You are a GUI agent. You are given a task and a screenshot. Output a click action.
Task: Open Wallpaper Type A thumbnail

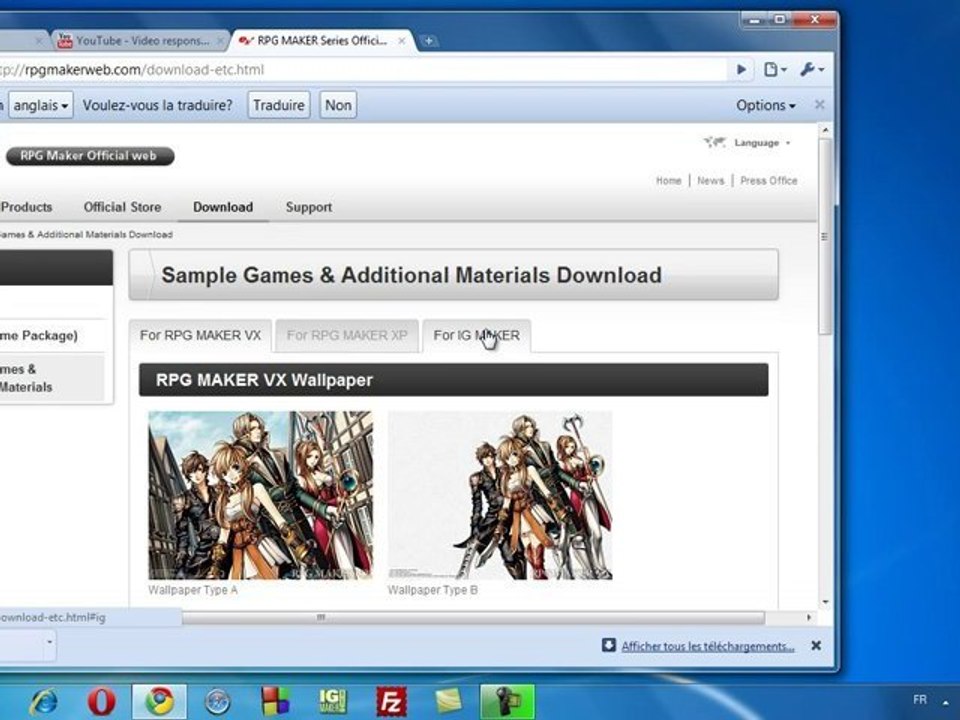[x=260, y=495]
